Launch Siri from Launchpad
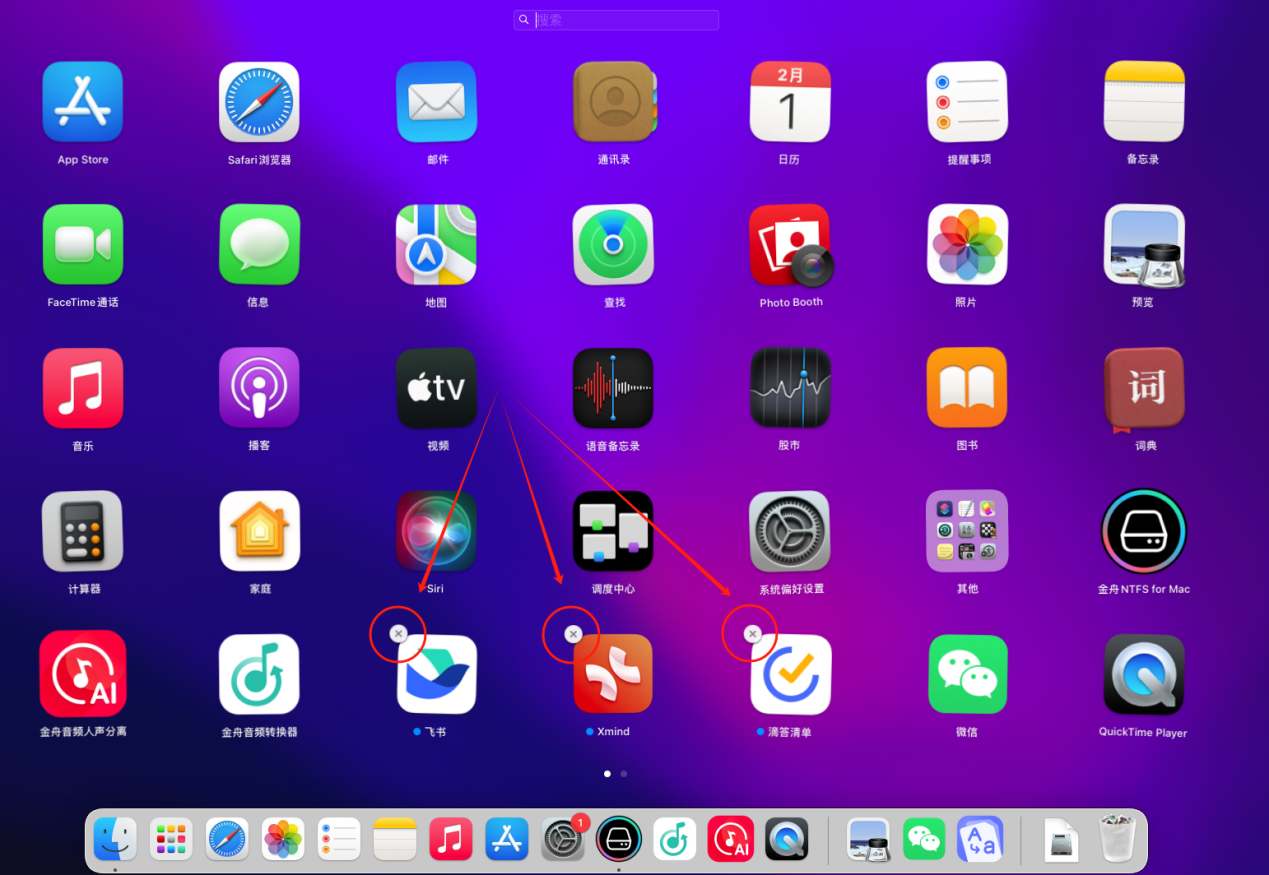This screenshot has width=1269, height=875. pyautogui.click(x=437, y=531)
